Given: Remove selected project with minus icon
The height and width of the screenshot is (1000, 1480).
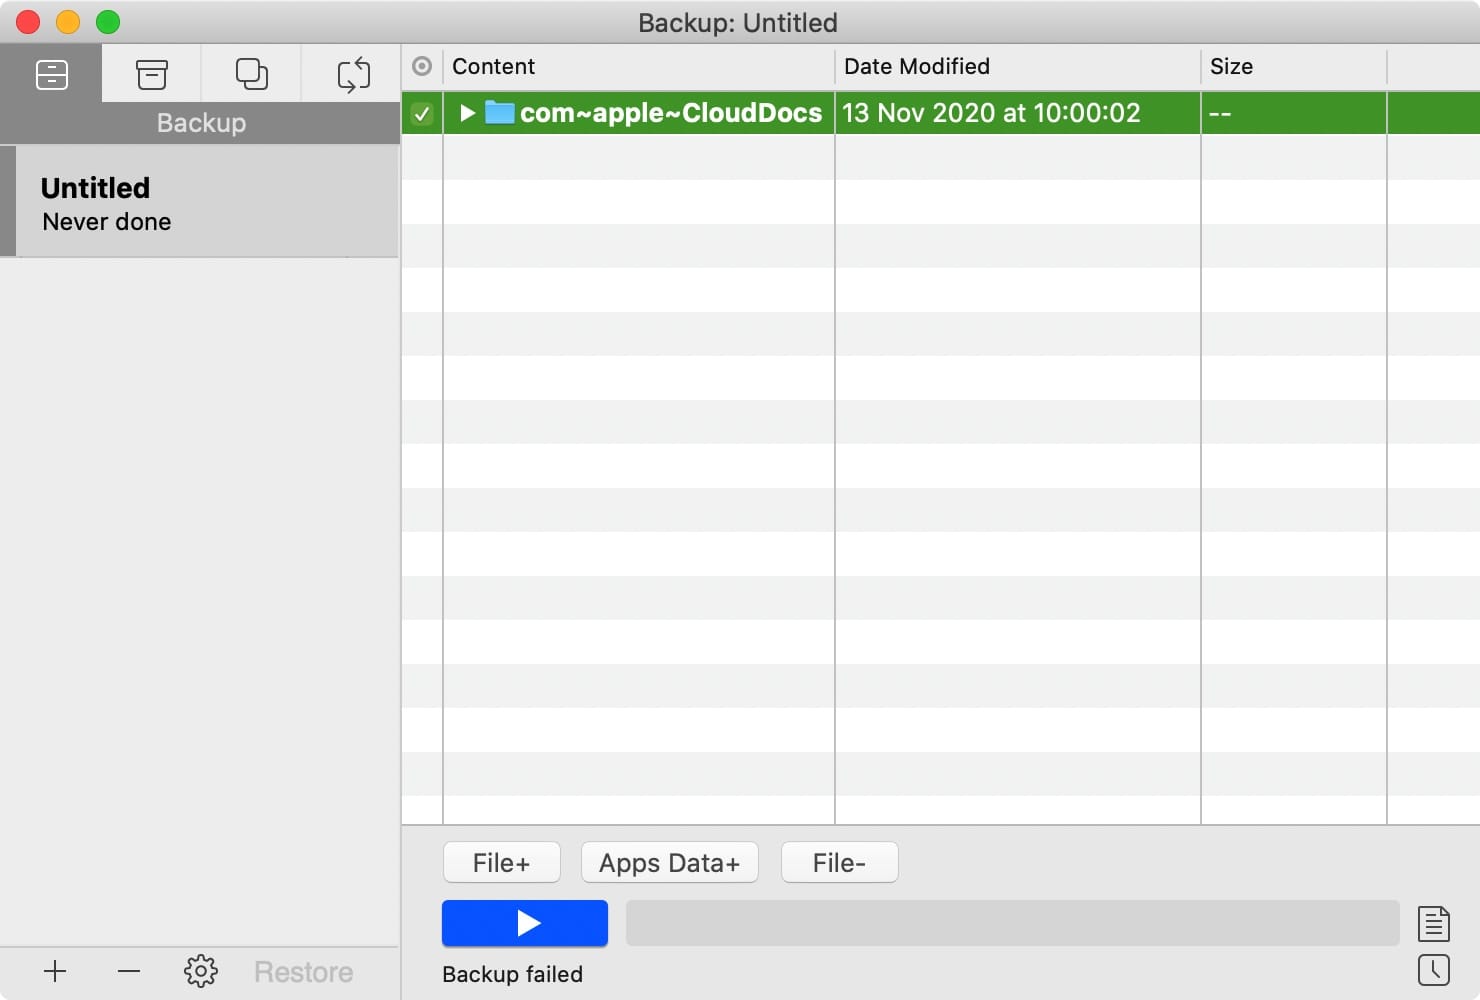Looking at the screenshot, I should tap(128, 971).
